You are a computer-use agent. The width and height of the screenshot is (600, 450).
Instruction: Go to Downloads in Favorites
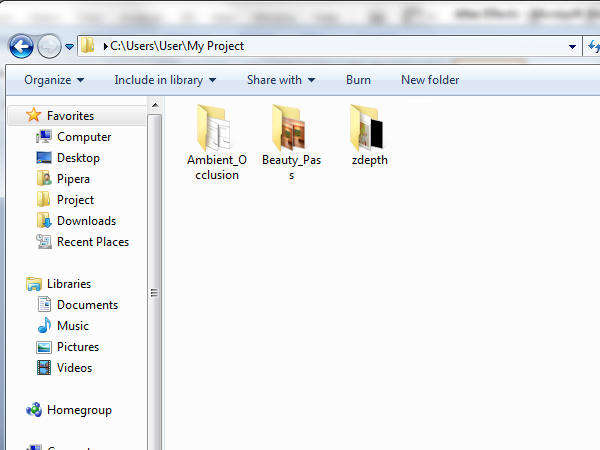point(86,221)
